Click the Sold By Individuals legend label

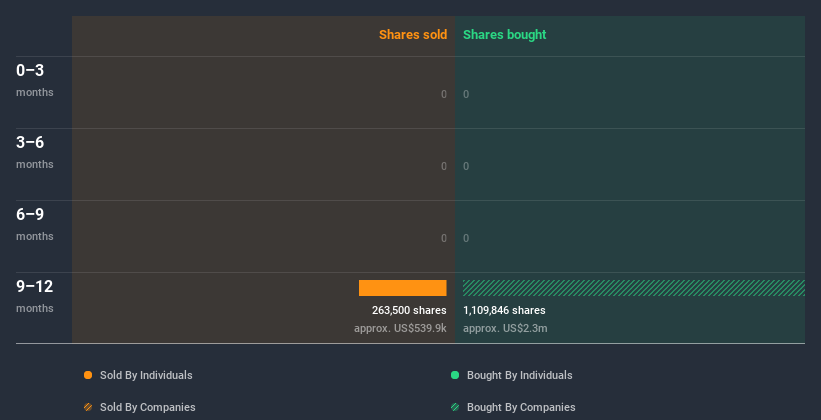tap(146, 375)
